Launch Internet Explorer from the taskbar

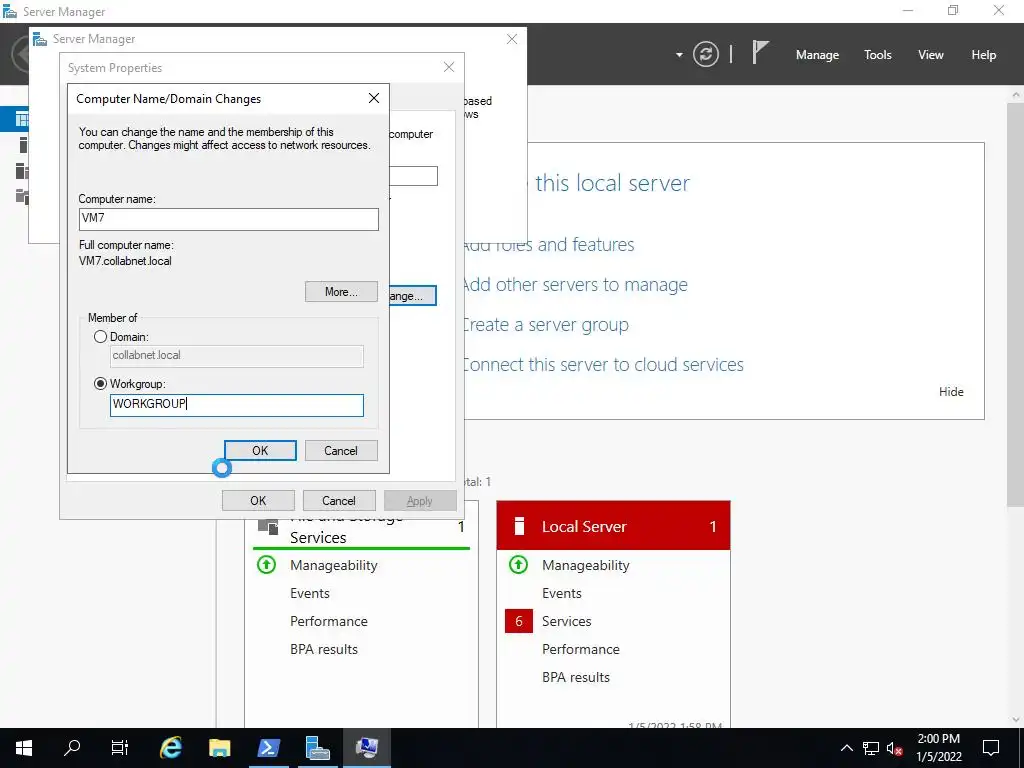point(170,748)
